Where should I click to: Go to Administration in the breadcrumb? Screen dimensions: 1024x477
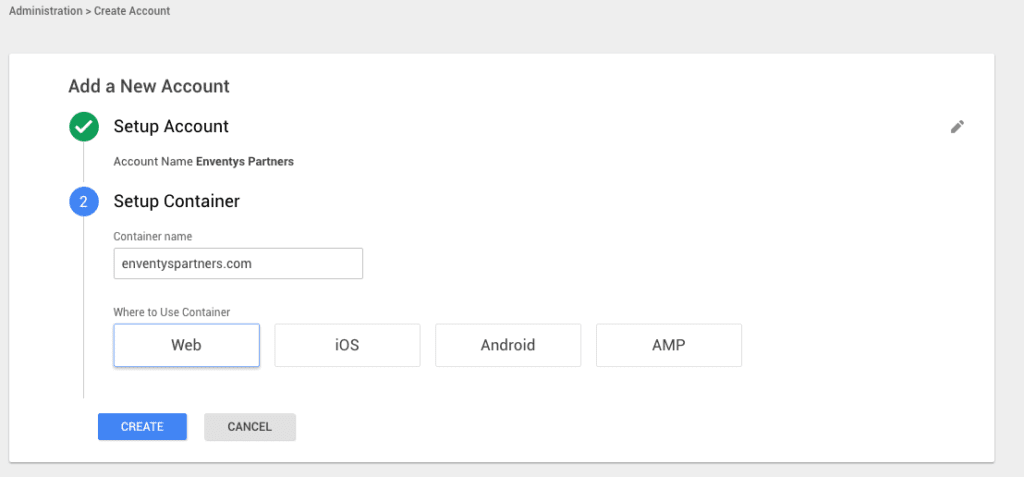click(x=46, y=11)
